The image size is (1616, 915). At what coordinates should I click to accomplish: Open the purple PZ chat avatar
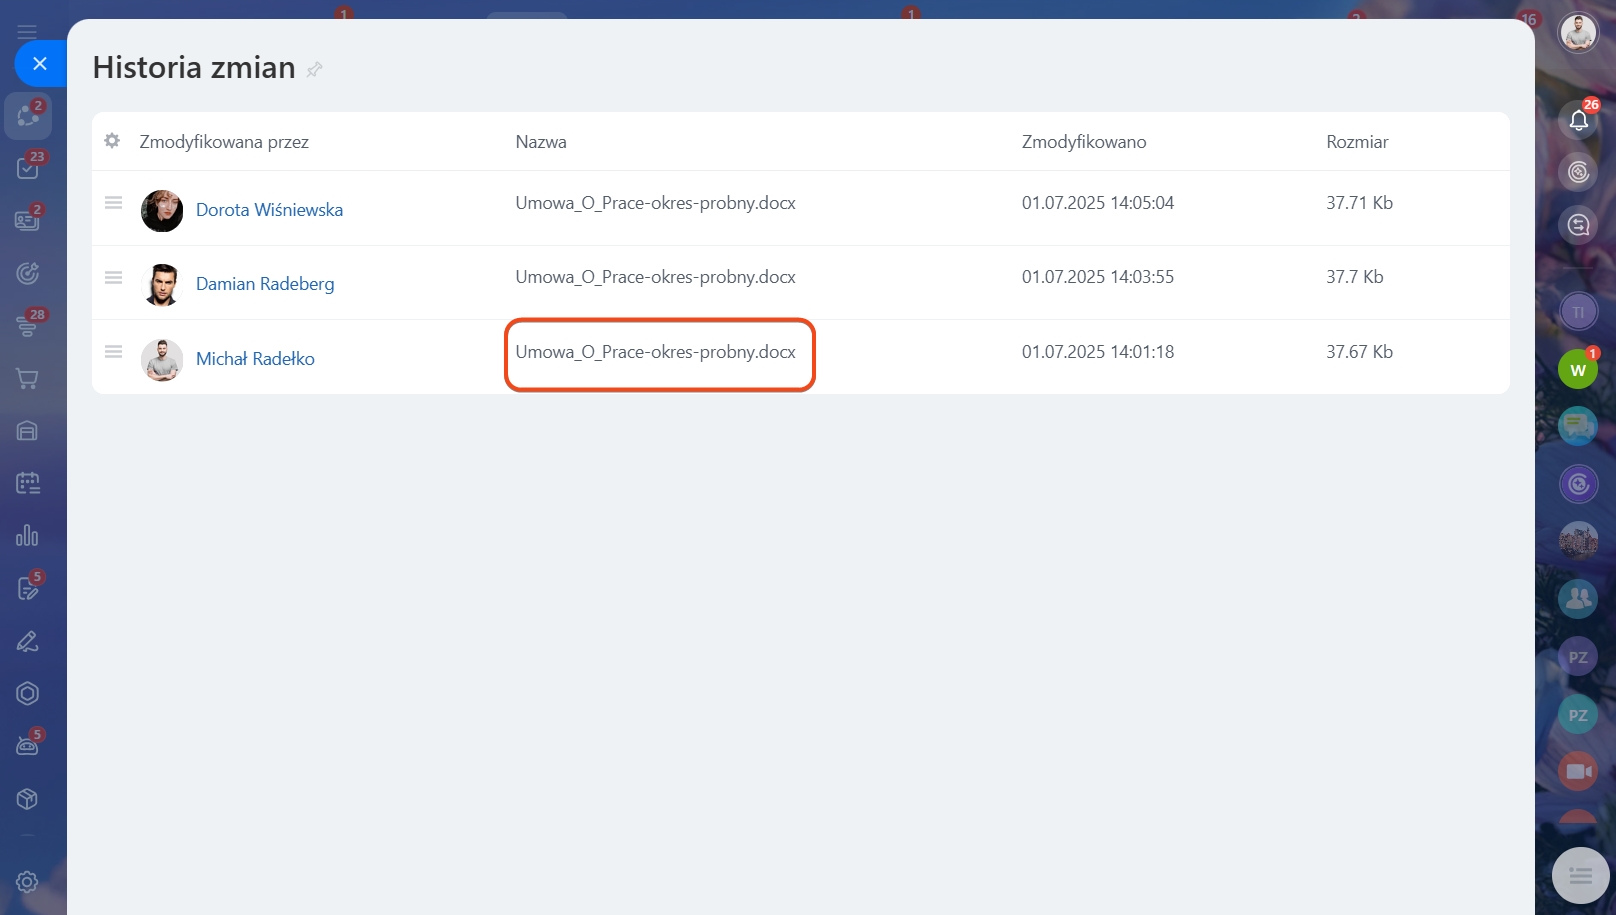click(x=1578, y=657)
